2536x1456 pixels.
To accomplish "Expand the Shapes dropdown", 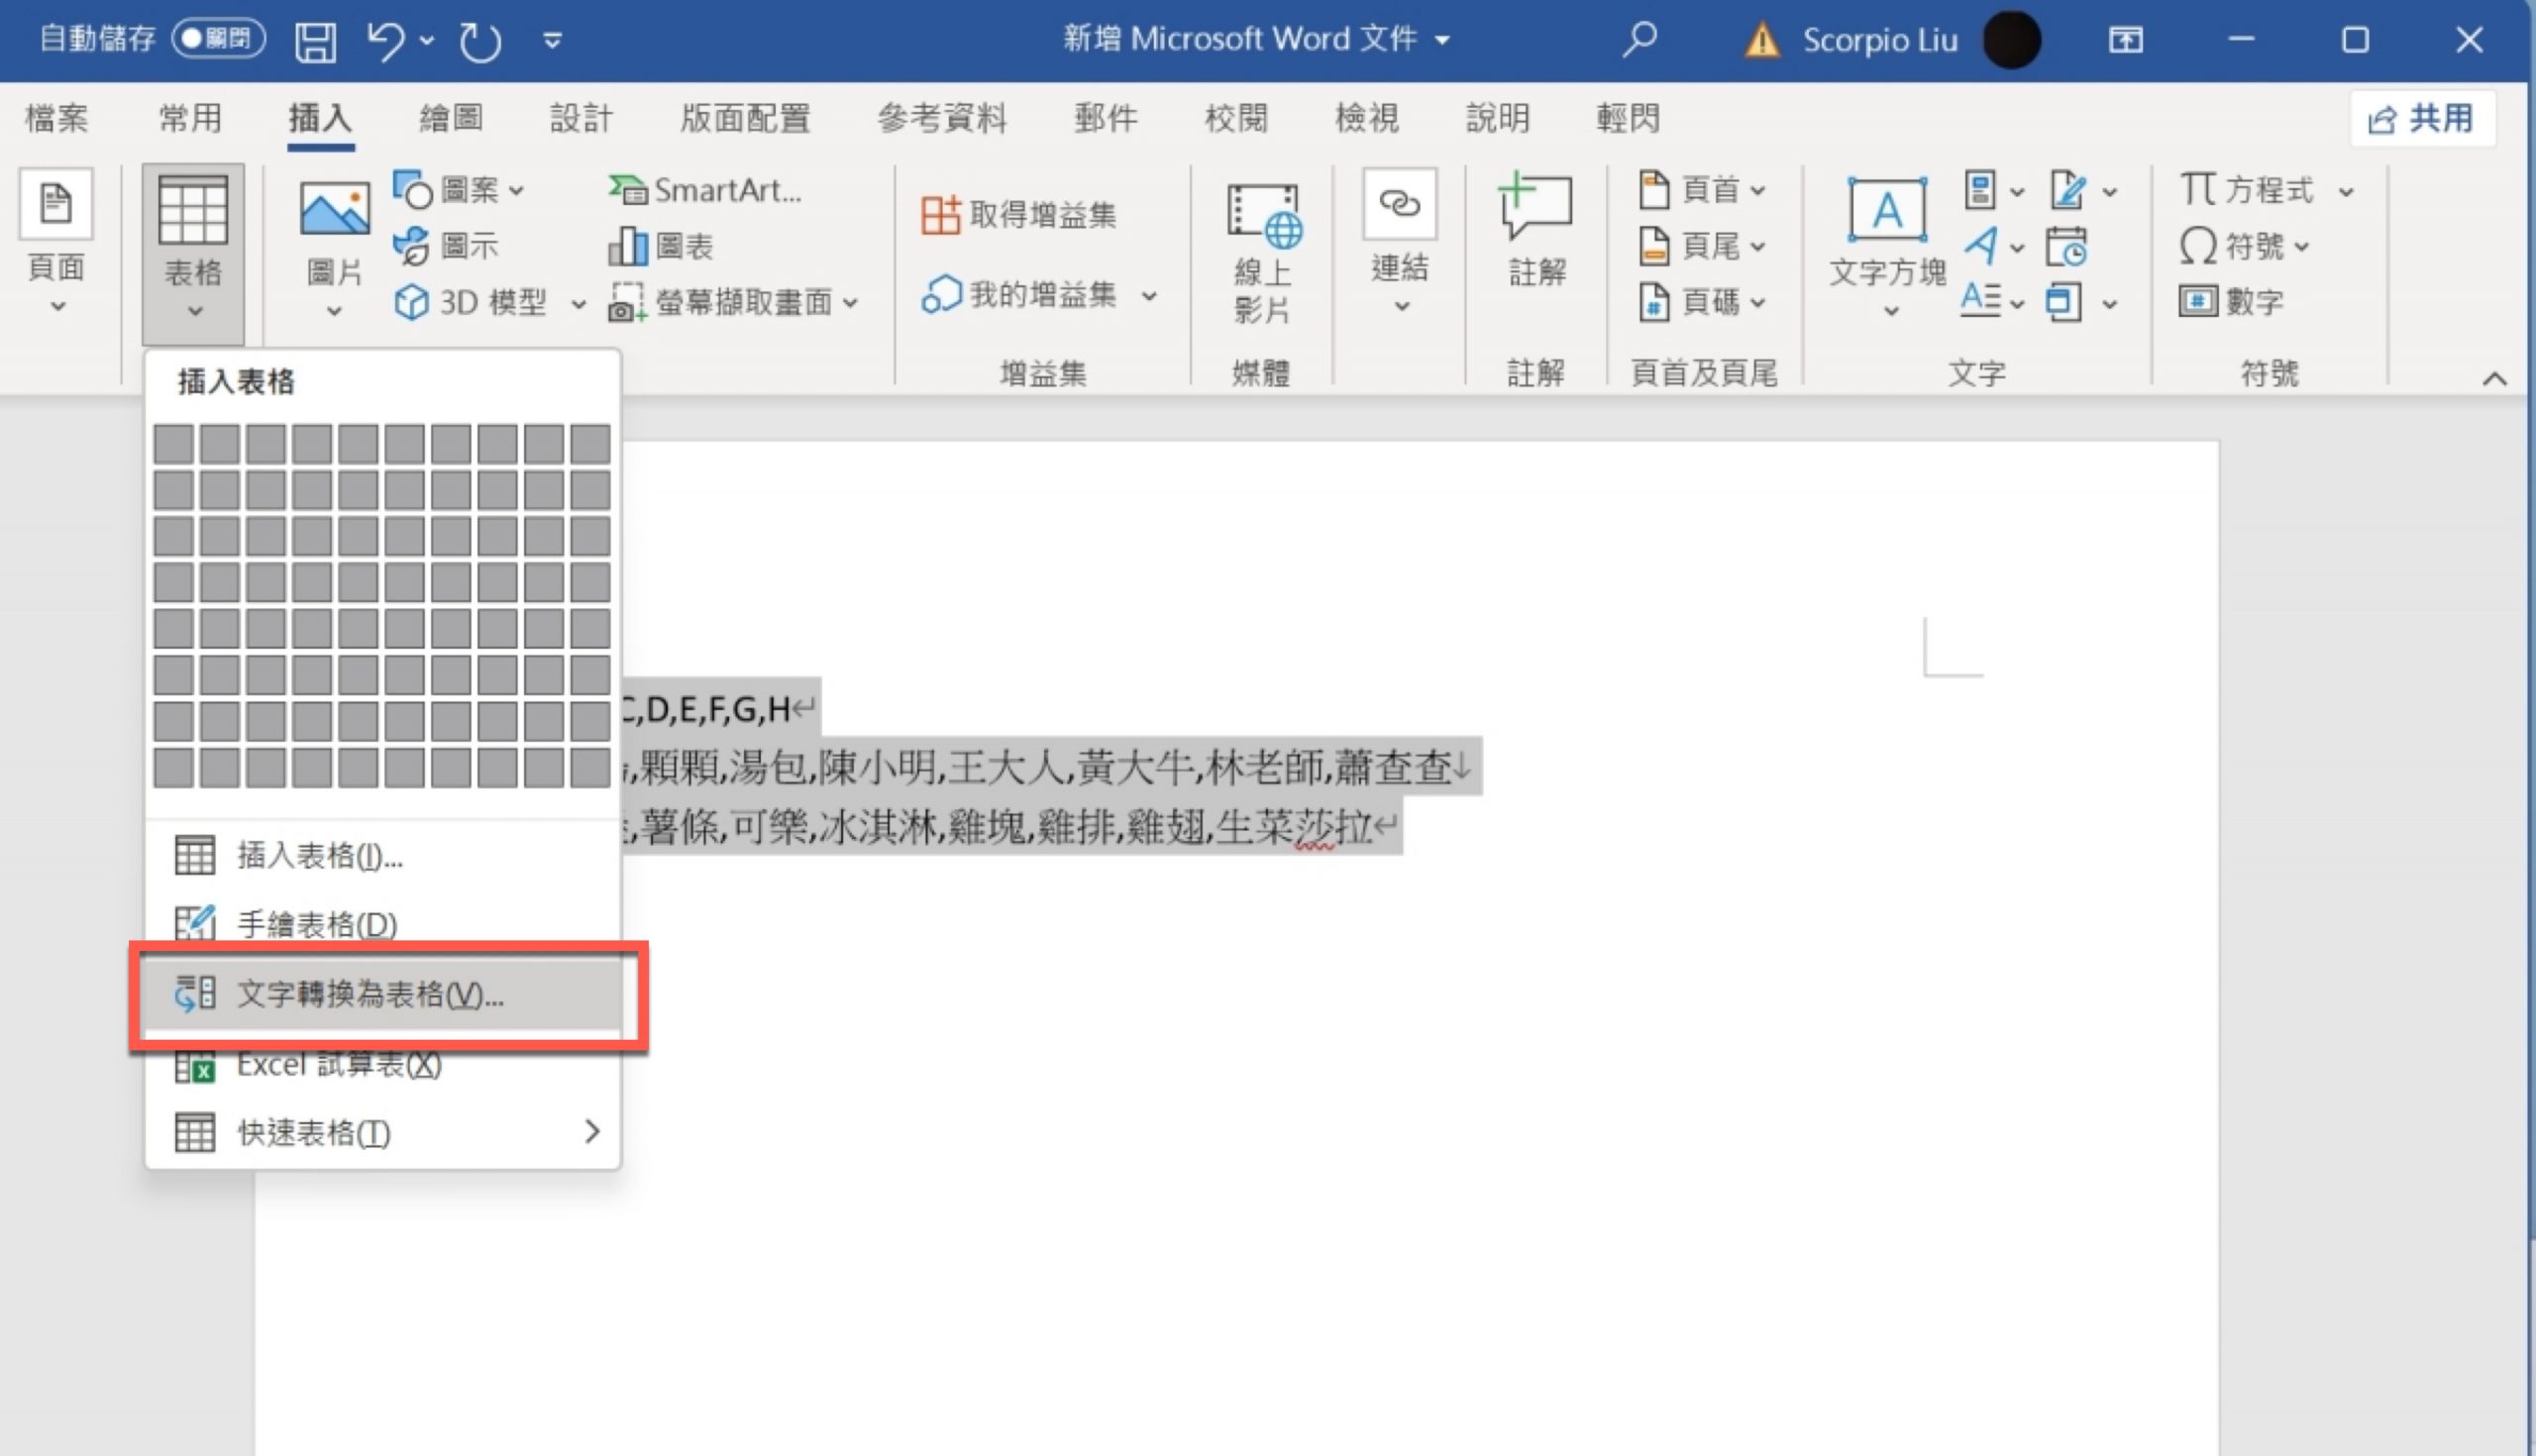I will pyautogui.click(x=516, y=190).
